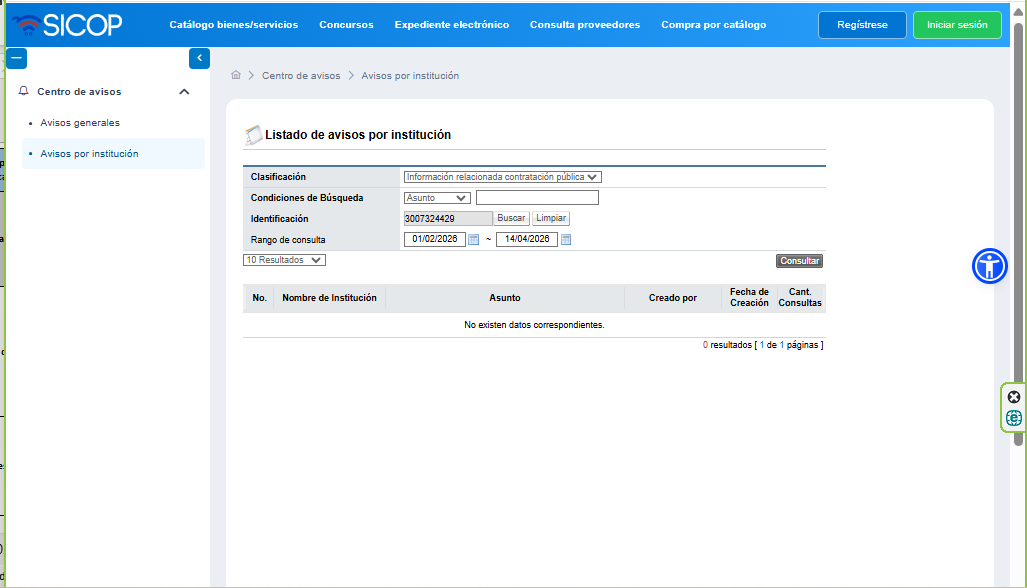Open the calendar picker for the end date
The width and height of the screenshot is (1027, 588).
(566, 239)
